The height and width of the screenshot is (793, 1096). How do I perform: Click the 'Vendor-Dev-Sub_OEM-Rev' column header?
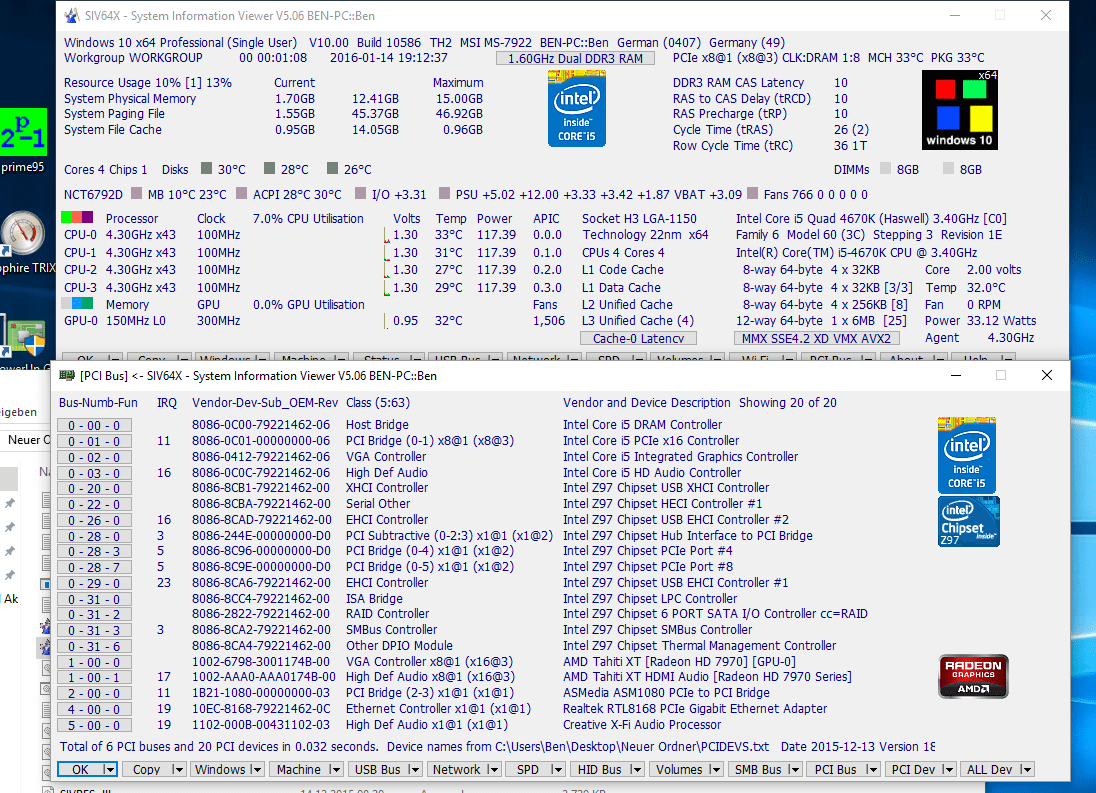265,402
